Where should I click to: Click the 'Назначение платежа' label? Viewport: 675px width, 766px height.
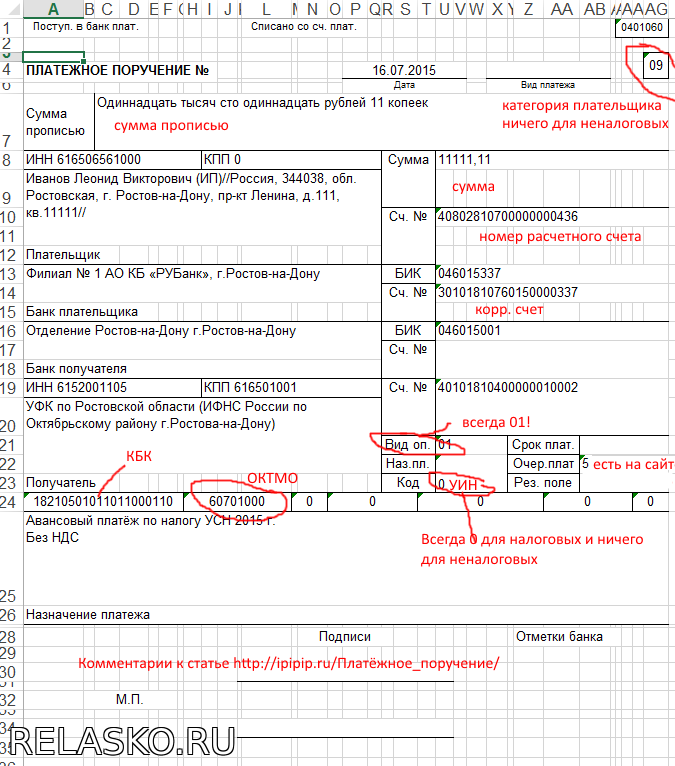88,615
